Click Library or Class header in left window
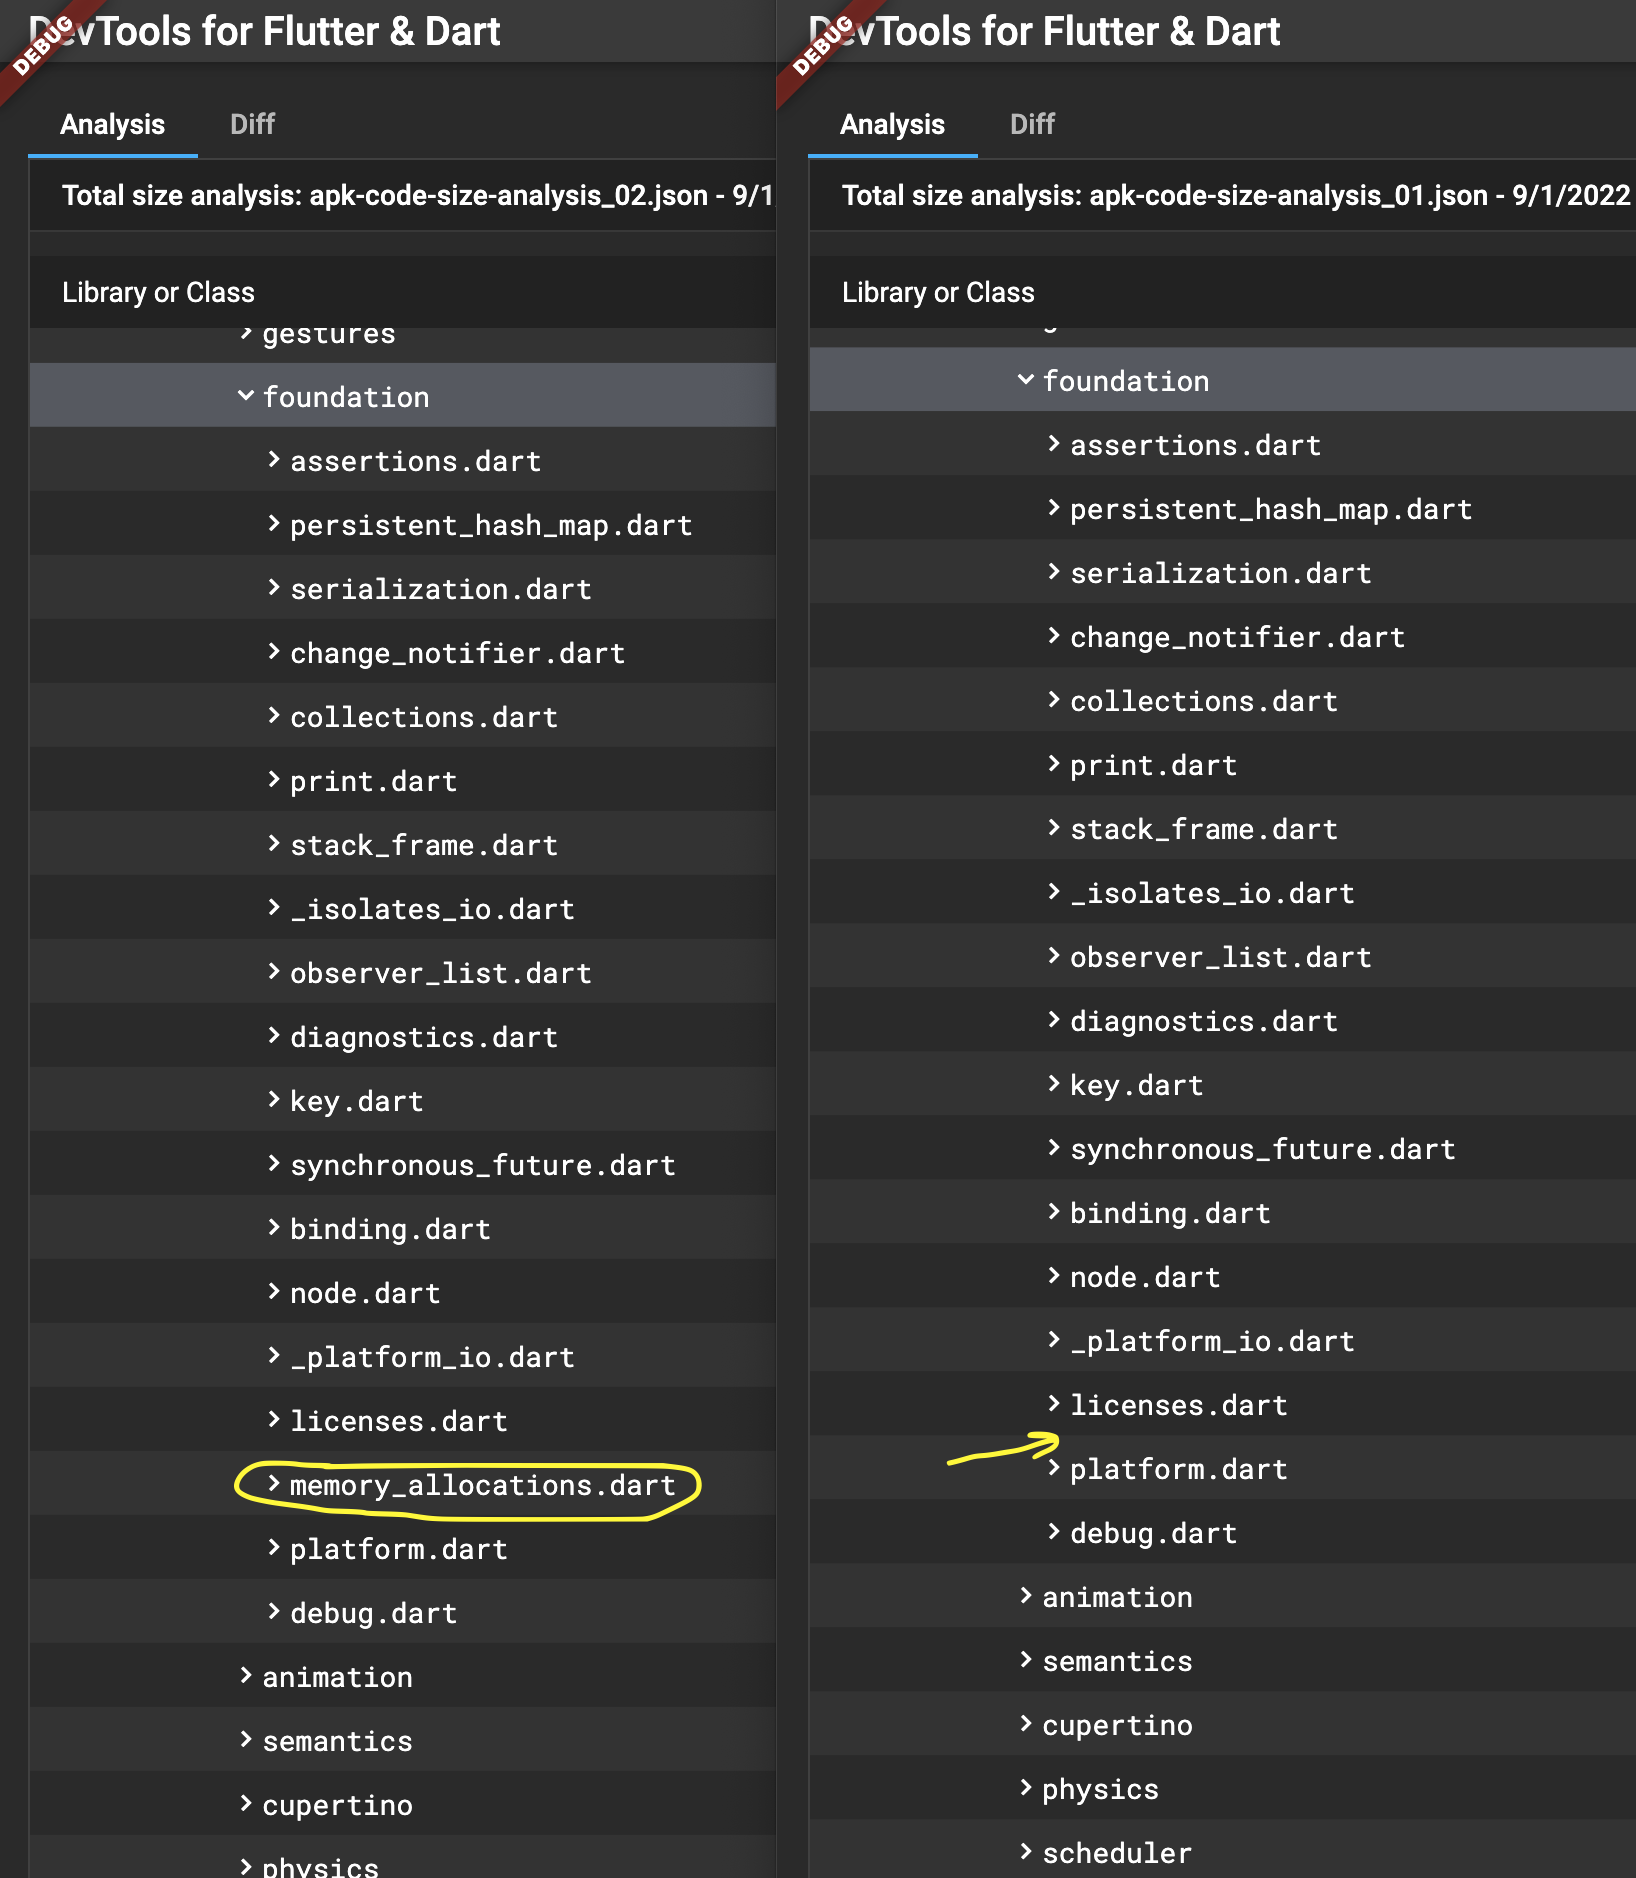Screen dimensions: 1636x1878 click(158, 292)
